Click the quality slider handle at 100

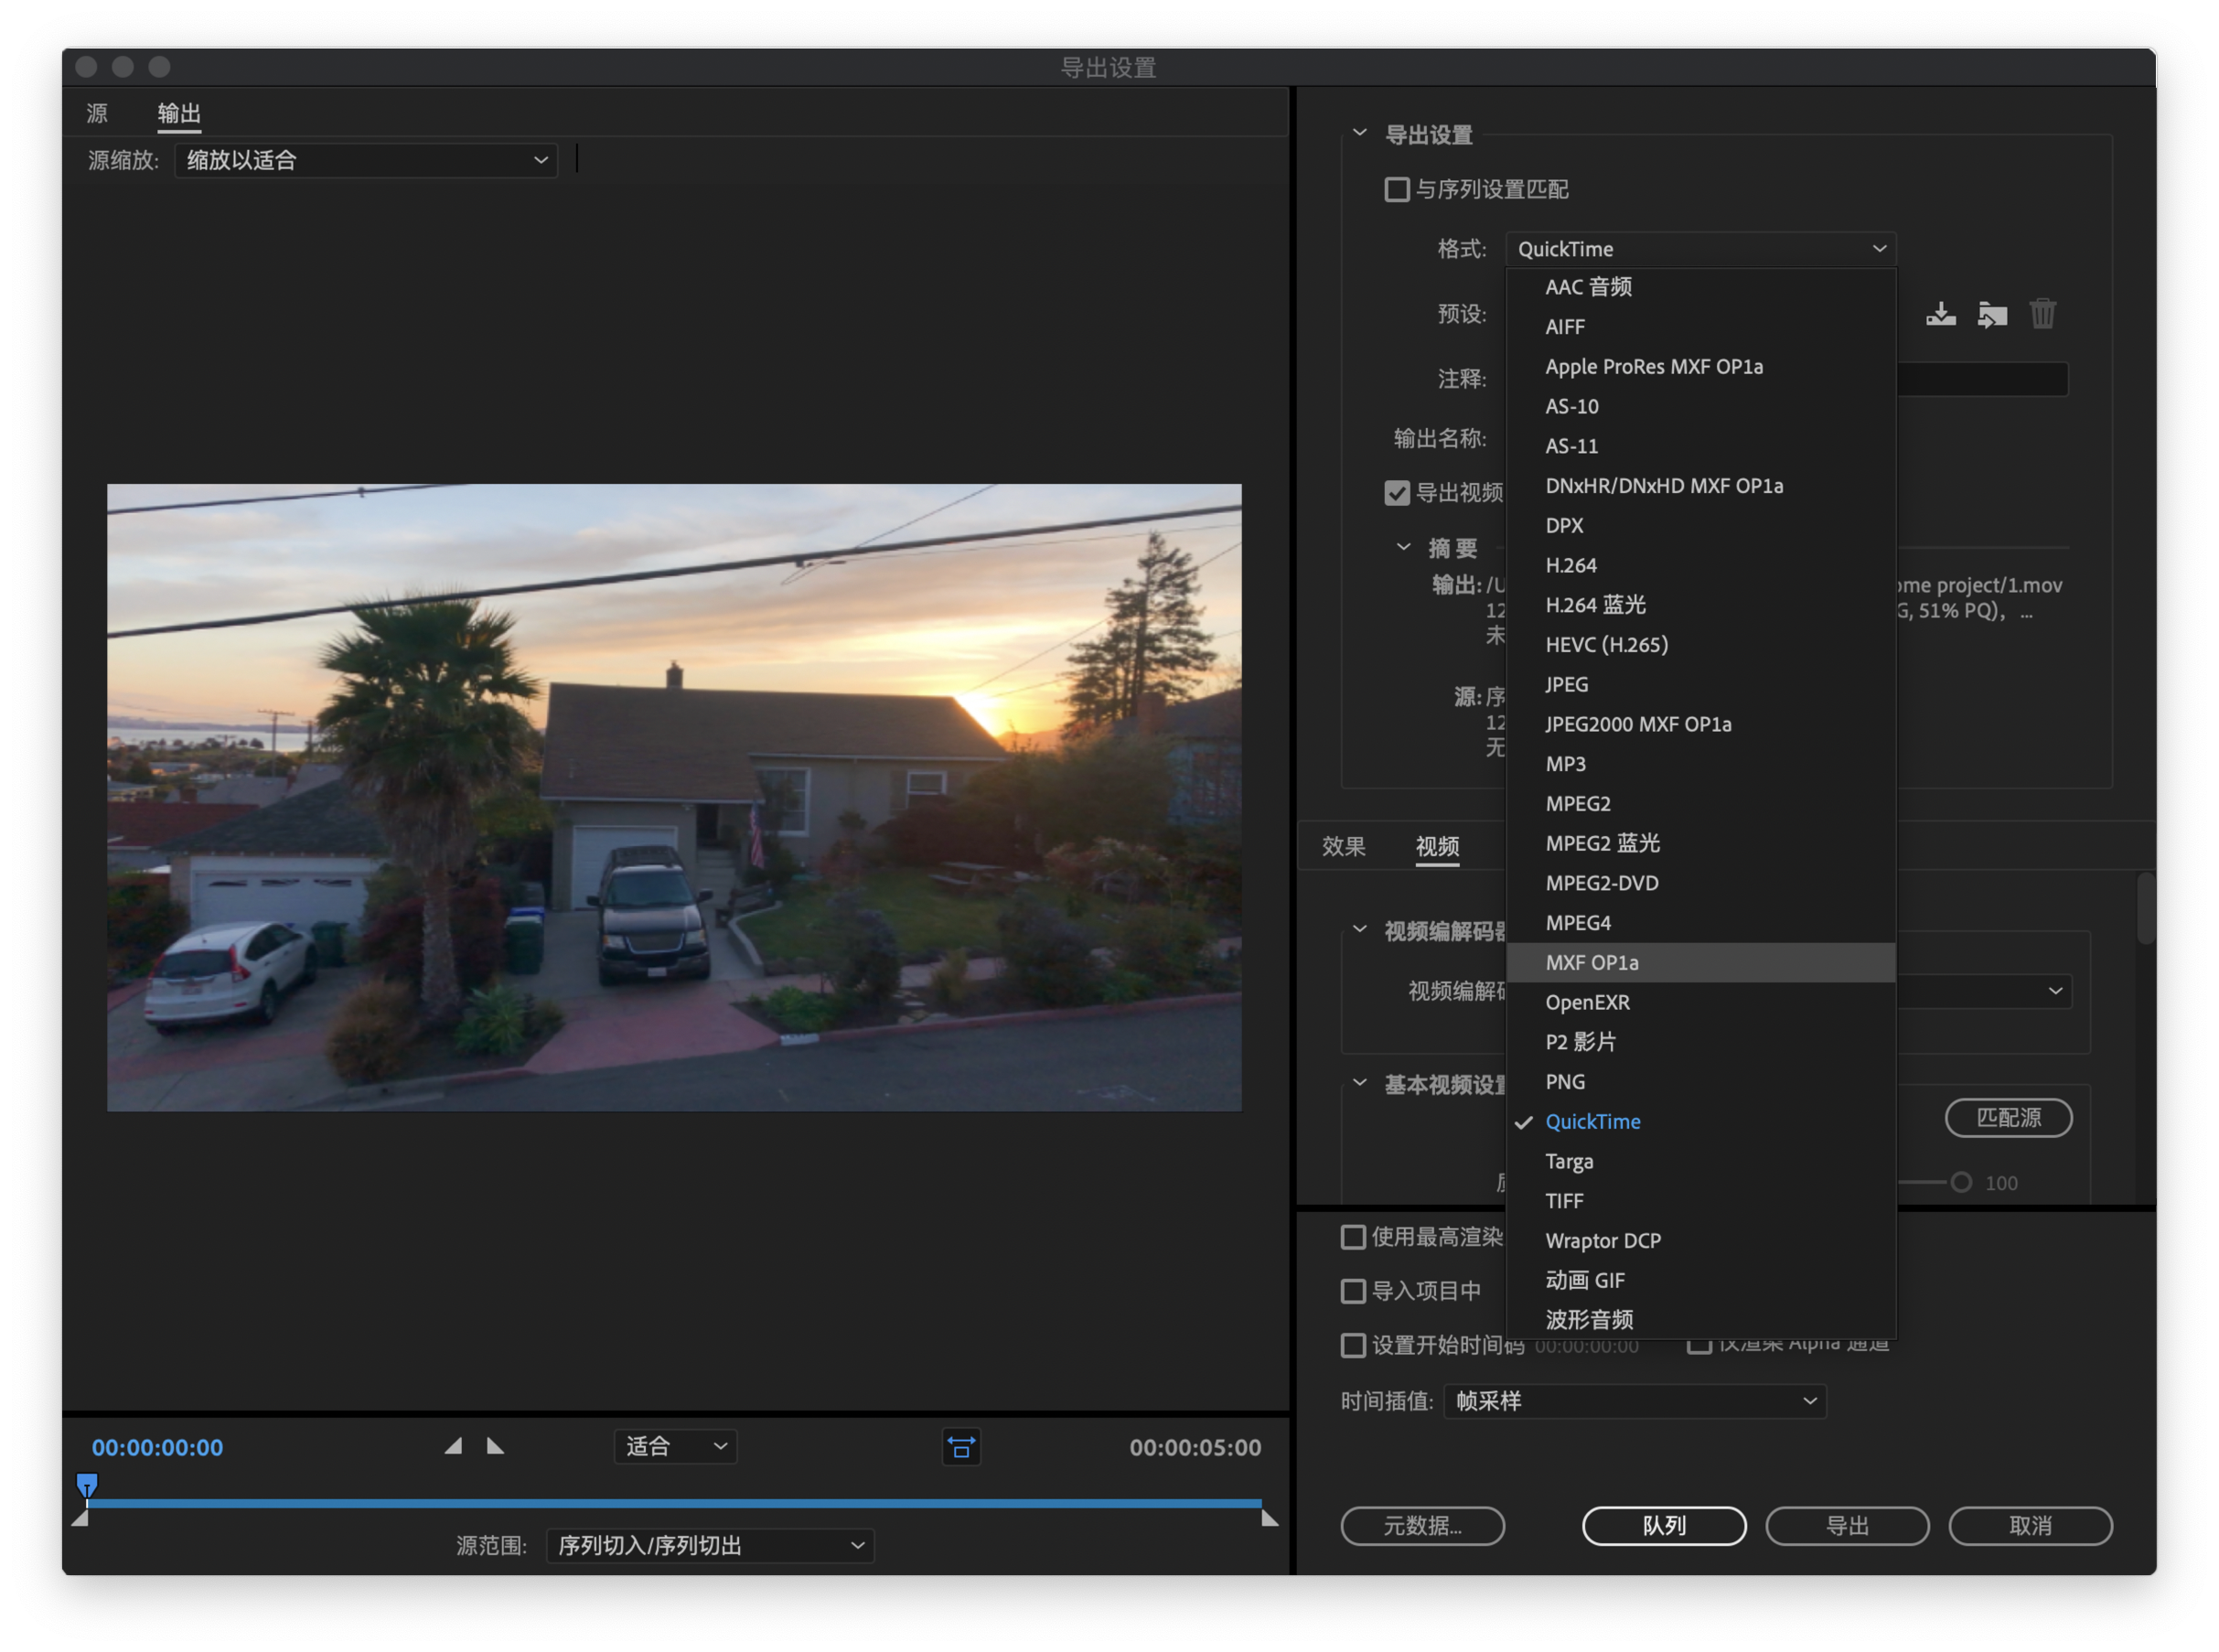[1960, 1182]
